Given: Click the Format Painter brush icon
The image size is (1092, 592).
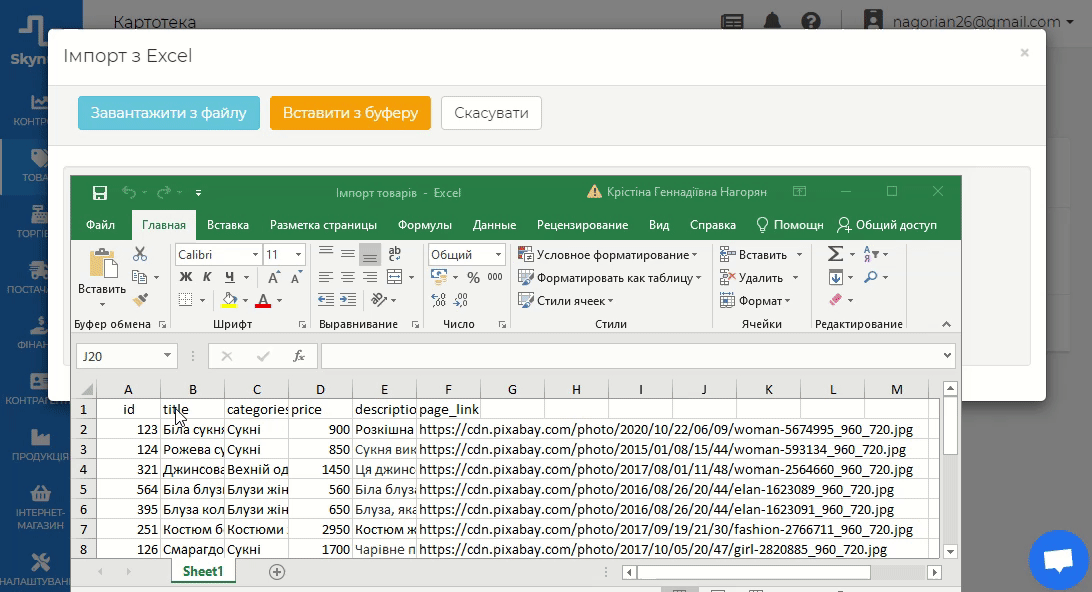Looking at the screenshot, I should (140, 299).
